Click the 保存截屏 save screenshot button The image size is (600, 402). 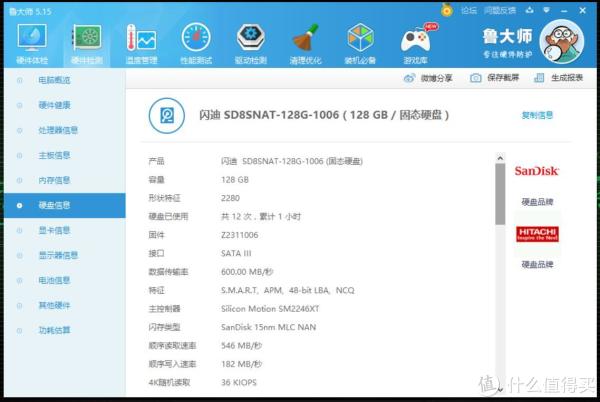point(494,78)
